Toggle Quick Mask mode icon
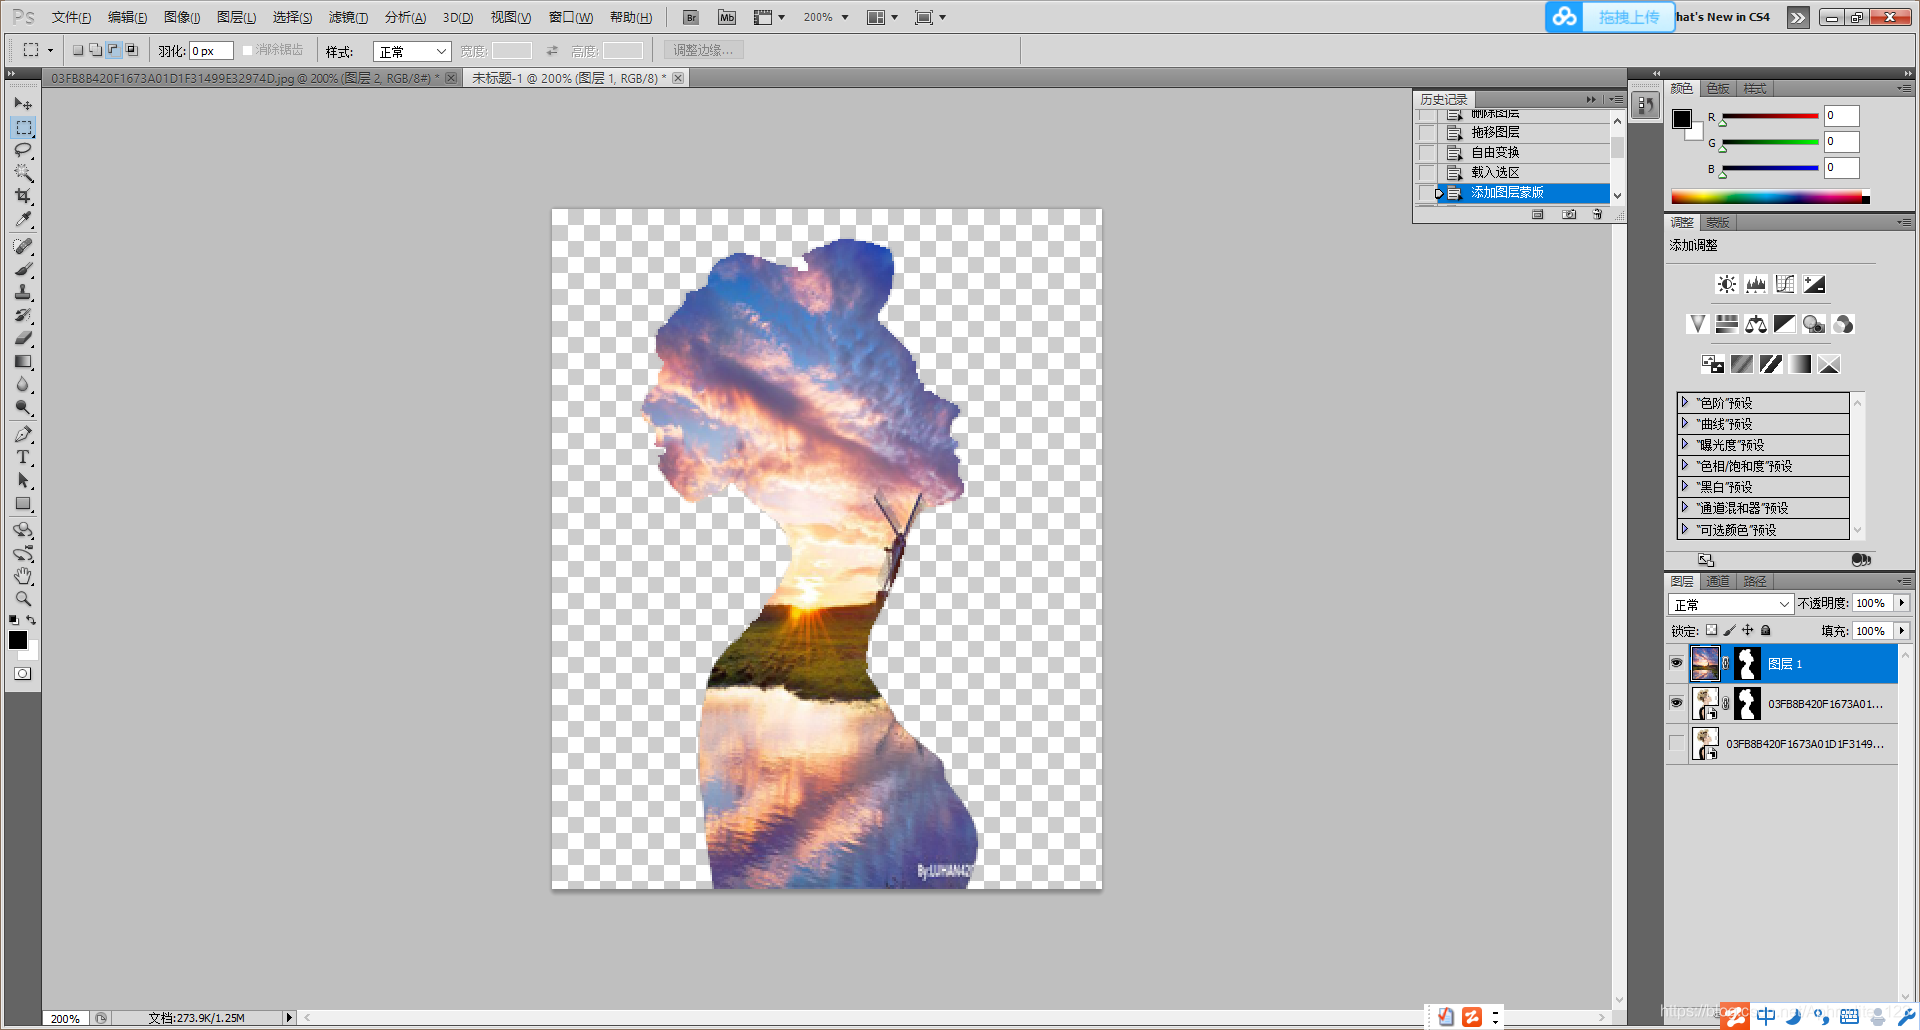Screen dimensions: 1920x1030 coord(22,674)
